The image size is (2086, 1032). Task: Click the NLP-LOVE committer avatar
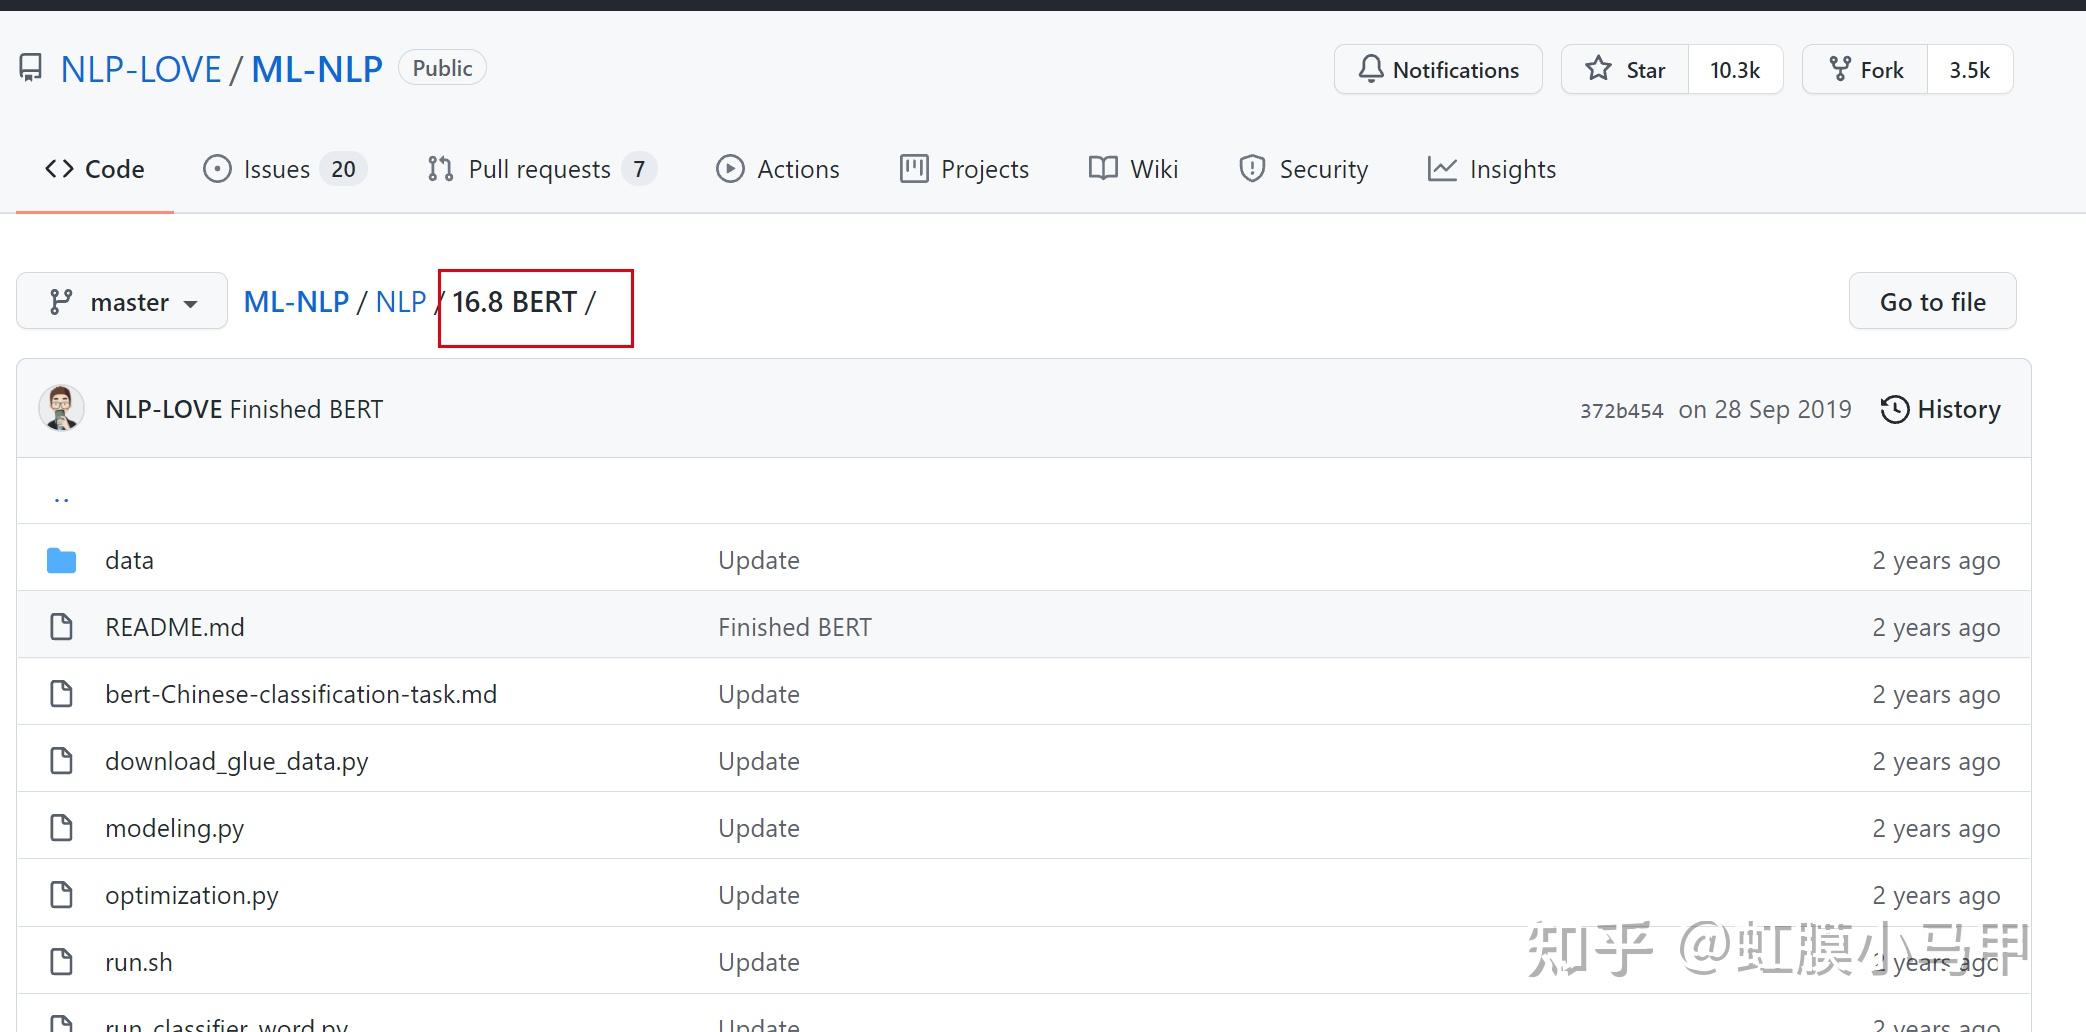click(x=61, y=409)
